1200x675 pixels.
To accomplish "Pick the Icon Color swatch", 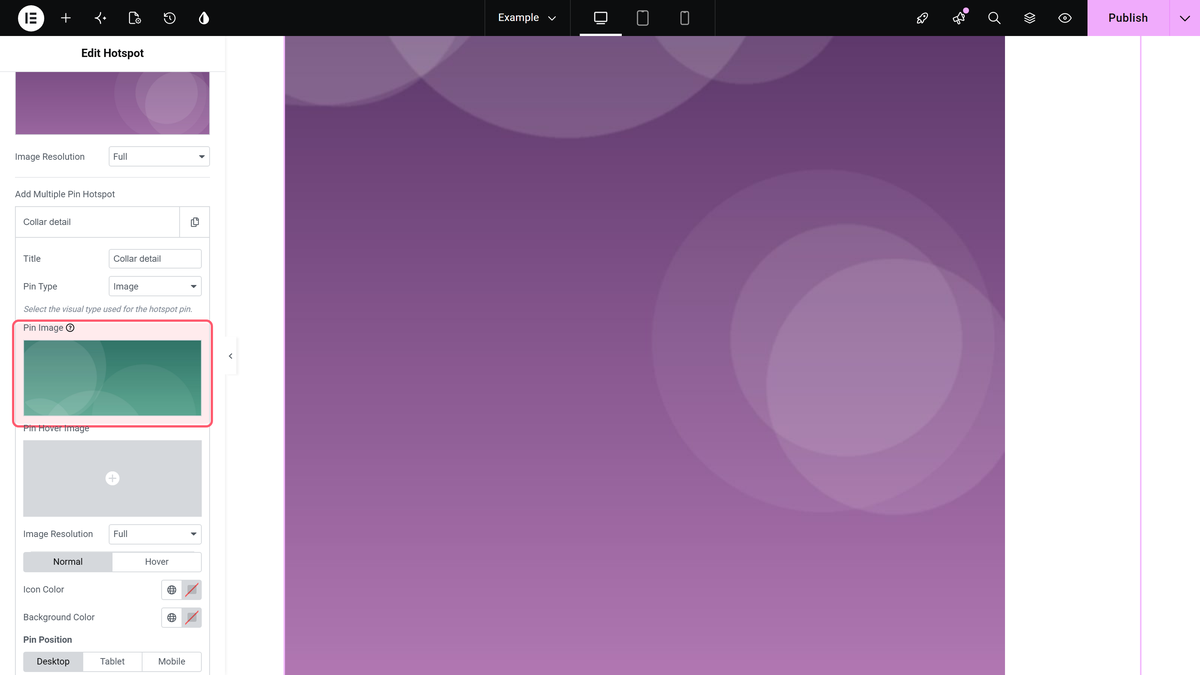I will 192,590.
